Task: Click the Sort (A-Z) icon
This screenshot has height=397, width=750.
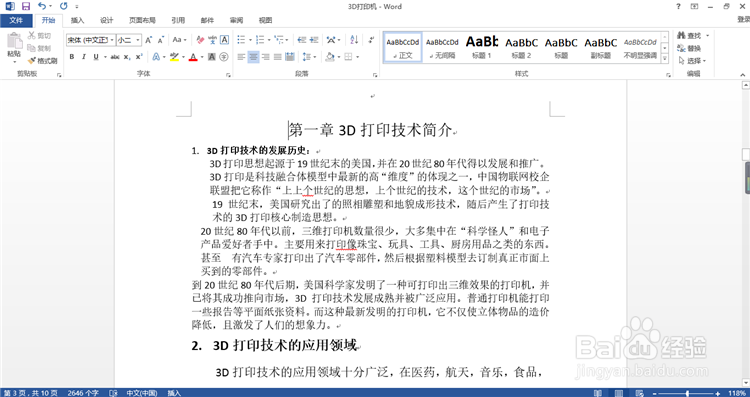Action: pyautogui.click(x=354, y=40)
